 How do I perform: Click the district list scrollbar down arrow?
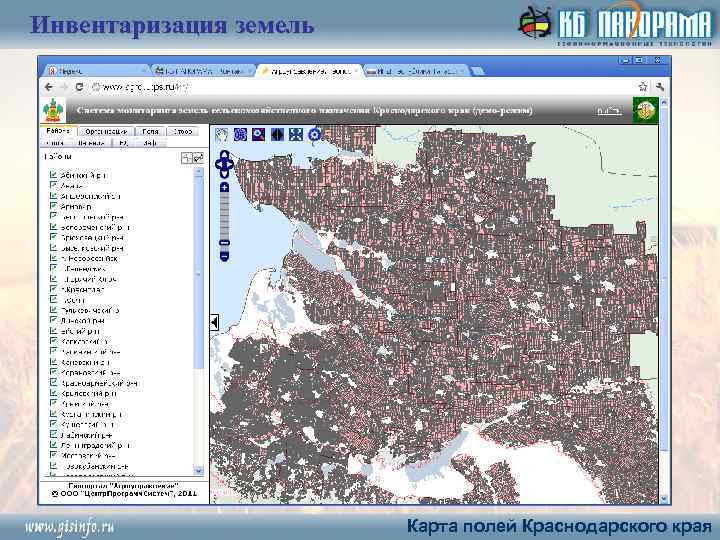(199, 471)
